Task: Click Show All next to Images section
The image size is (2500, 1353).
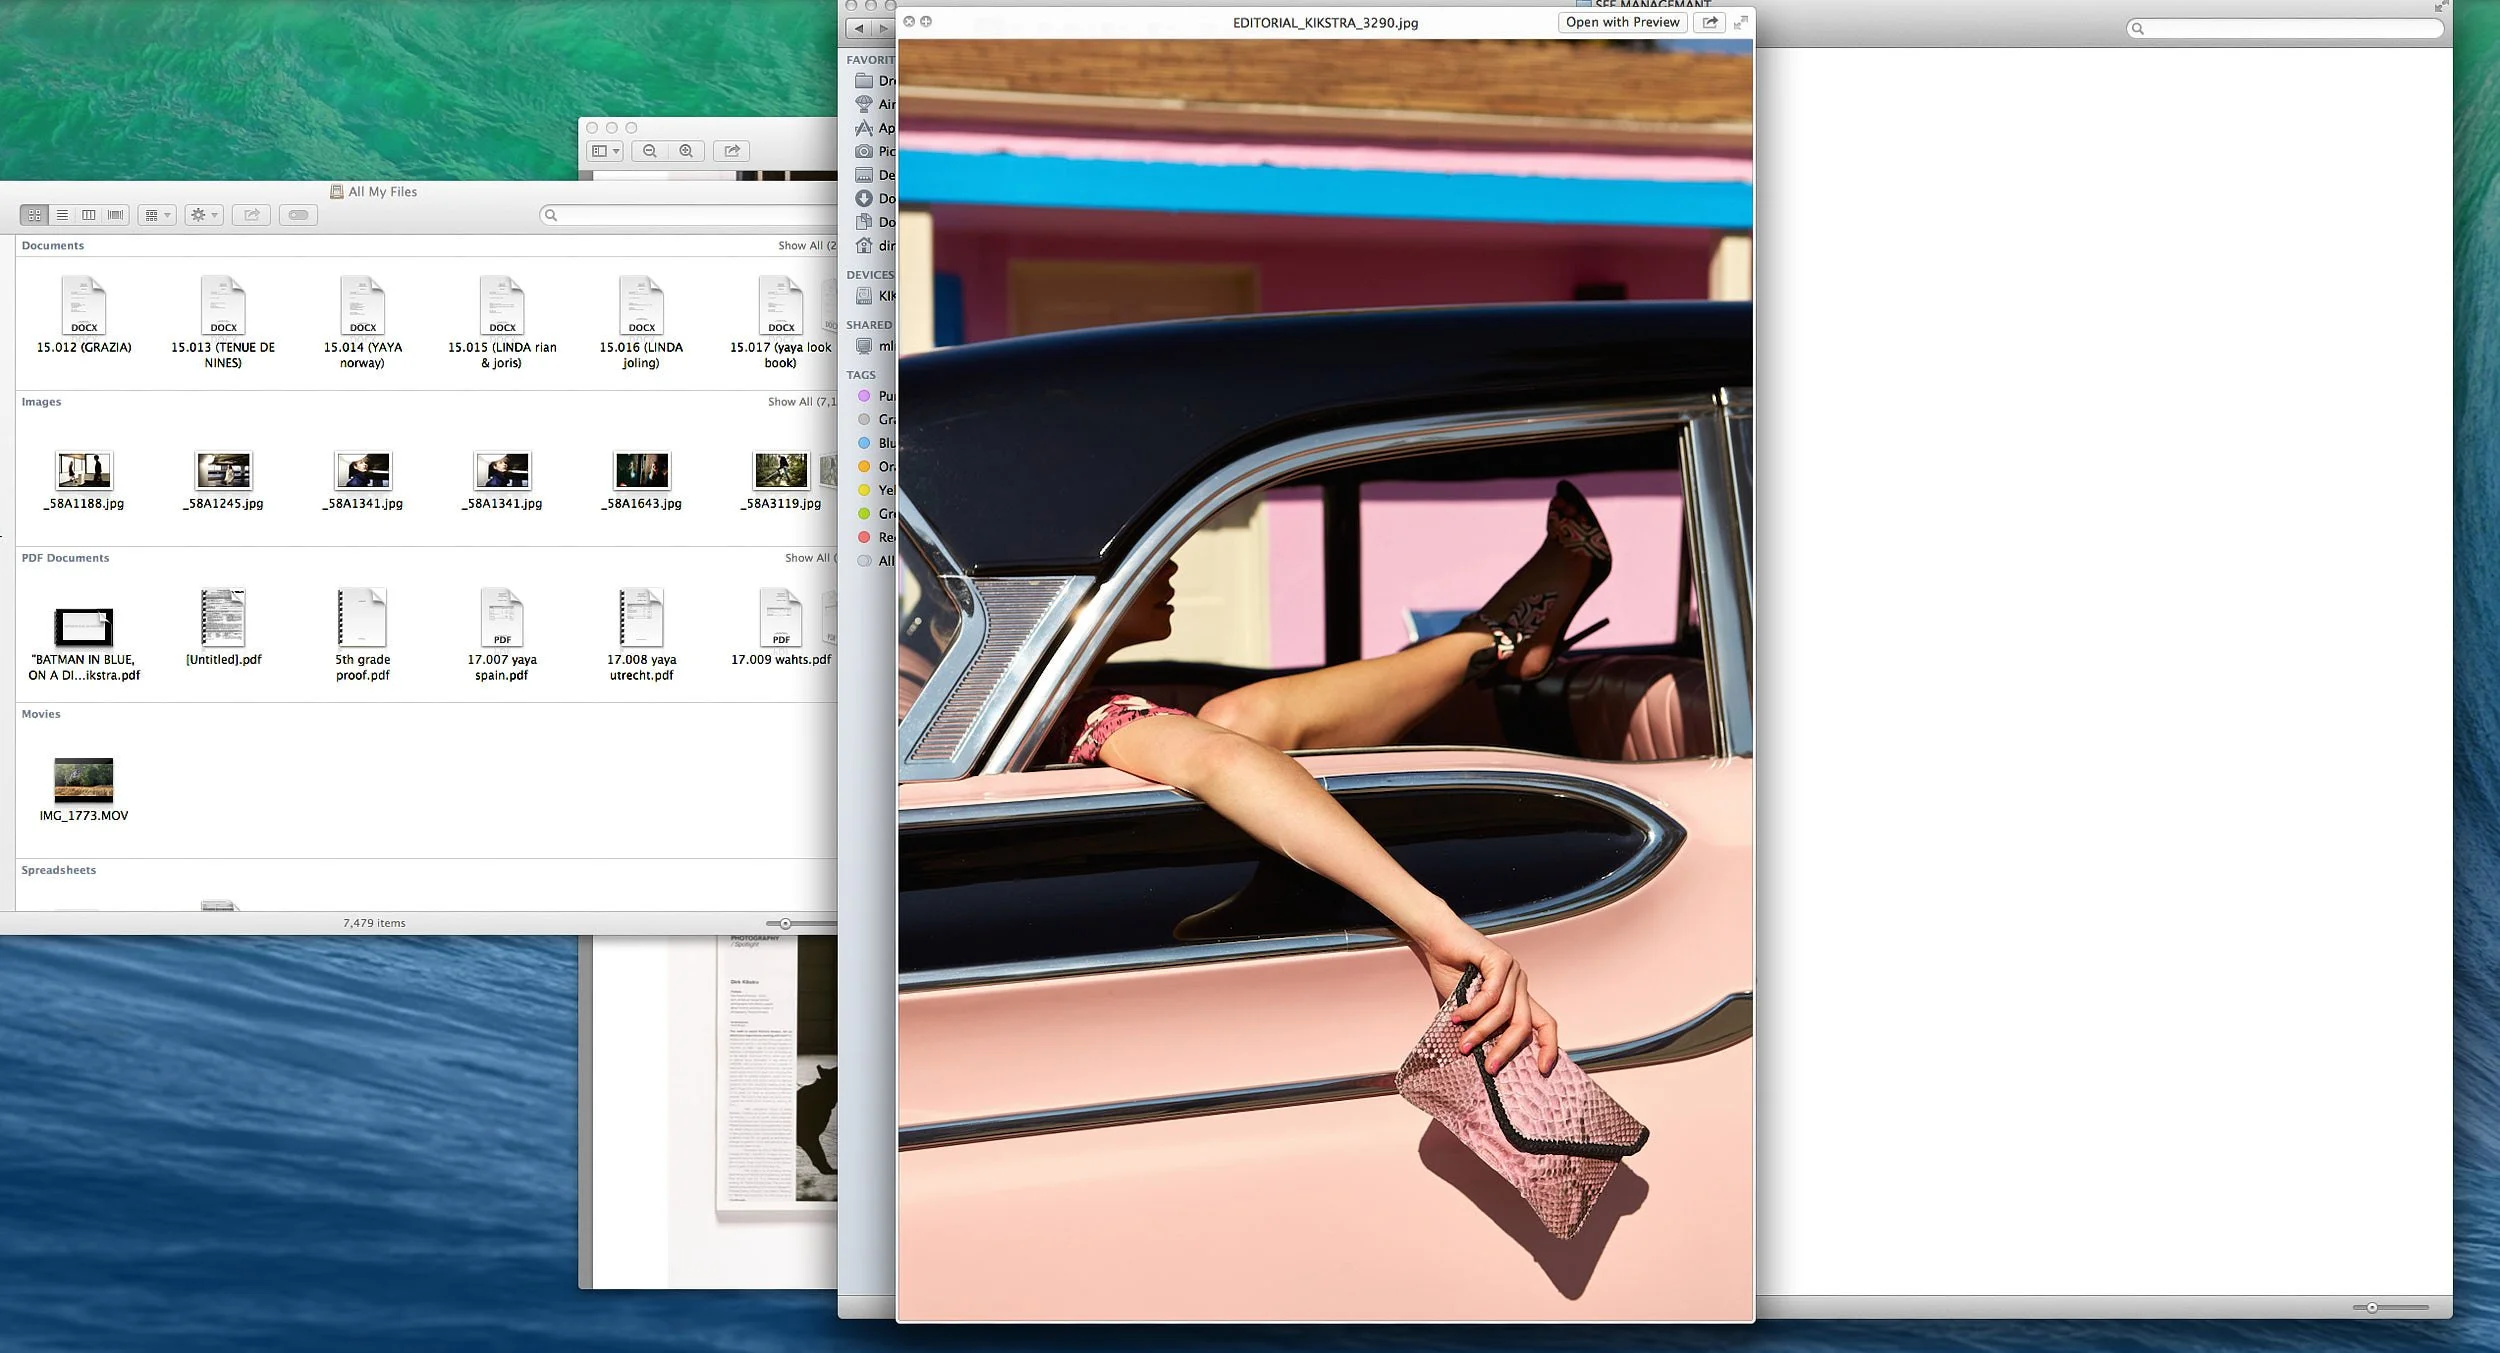Action: [790, 401]
